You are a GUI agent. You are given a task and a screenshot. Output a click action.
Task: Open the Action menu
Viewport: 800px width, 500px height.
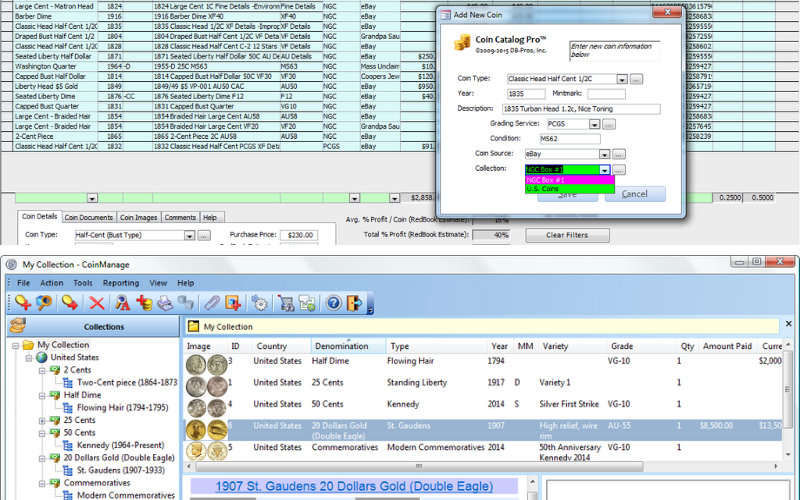(x=52, y=283)
